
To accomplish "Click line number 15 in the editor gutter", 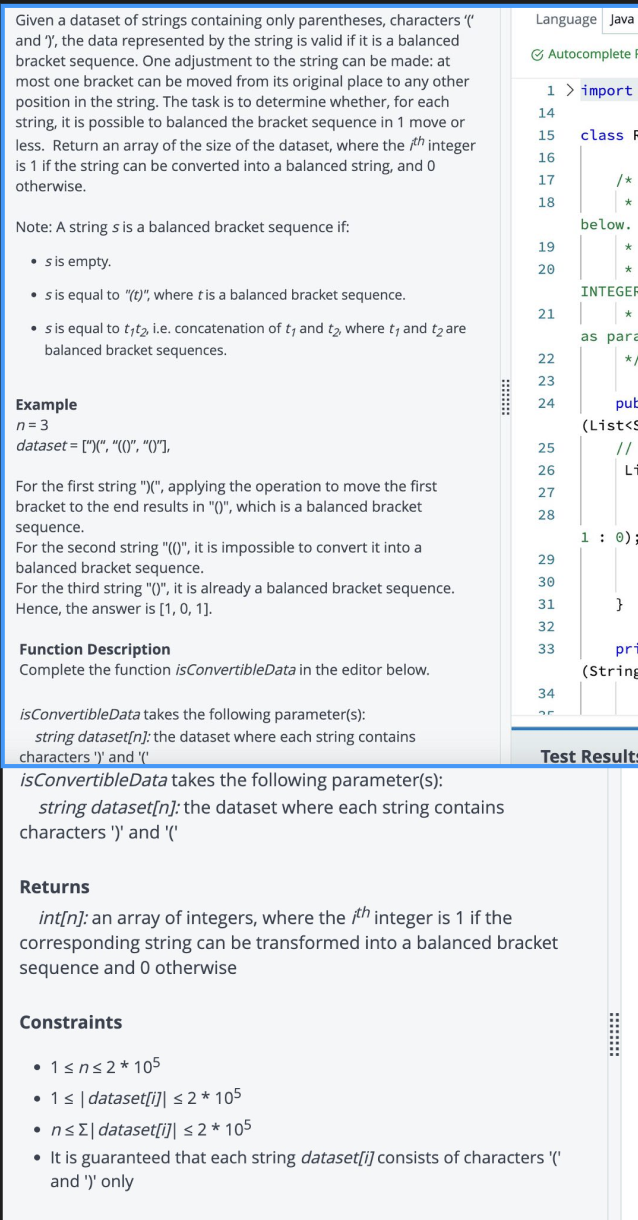I will click(x=546, y=135).
